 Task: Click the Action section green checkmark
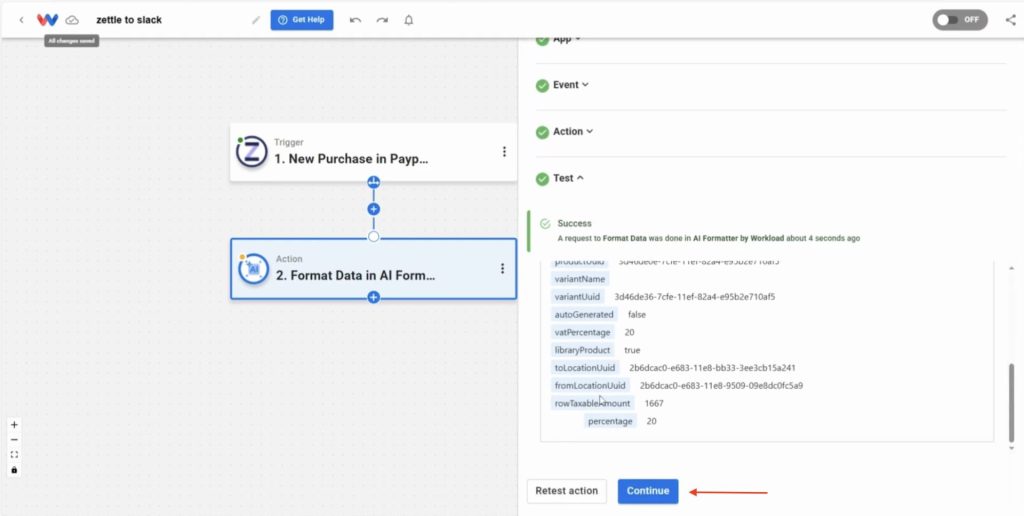(x=542, y=132)
